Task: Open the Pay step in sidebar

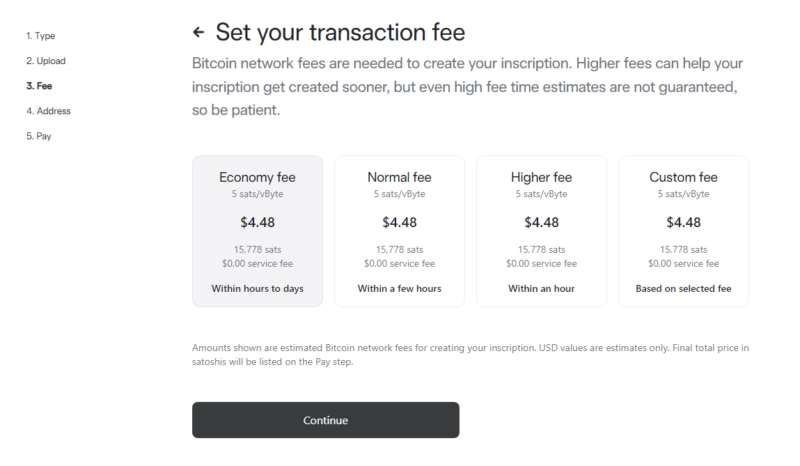Action: 38,136
